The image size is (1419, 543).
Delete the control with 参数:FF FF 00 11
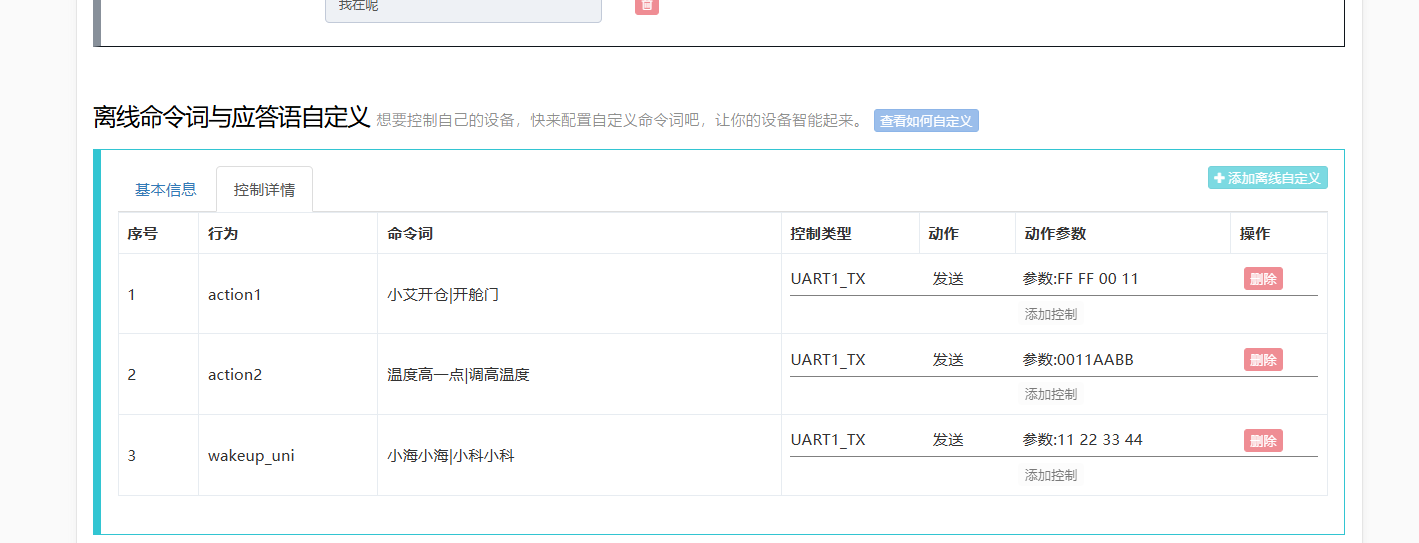click(x=1263, y=279)
